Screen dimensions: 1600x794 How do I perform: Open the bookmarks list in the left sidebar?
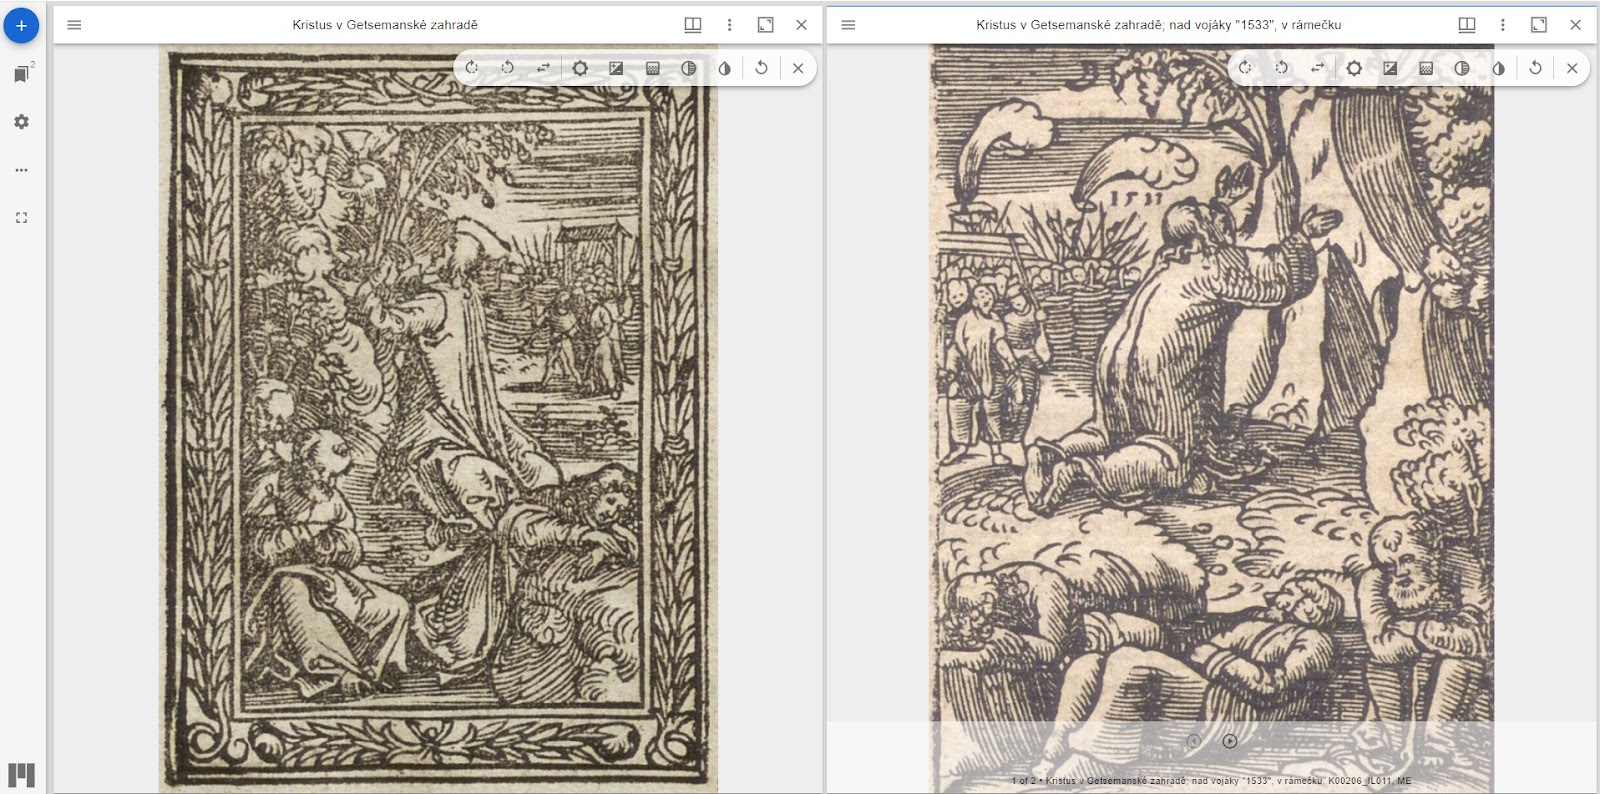coord(21,73)
